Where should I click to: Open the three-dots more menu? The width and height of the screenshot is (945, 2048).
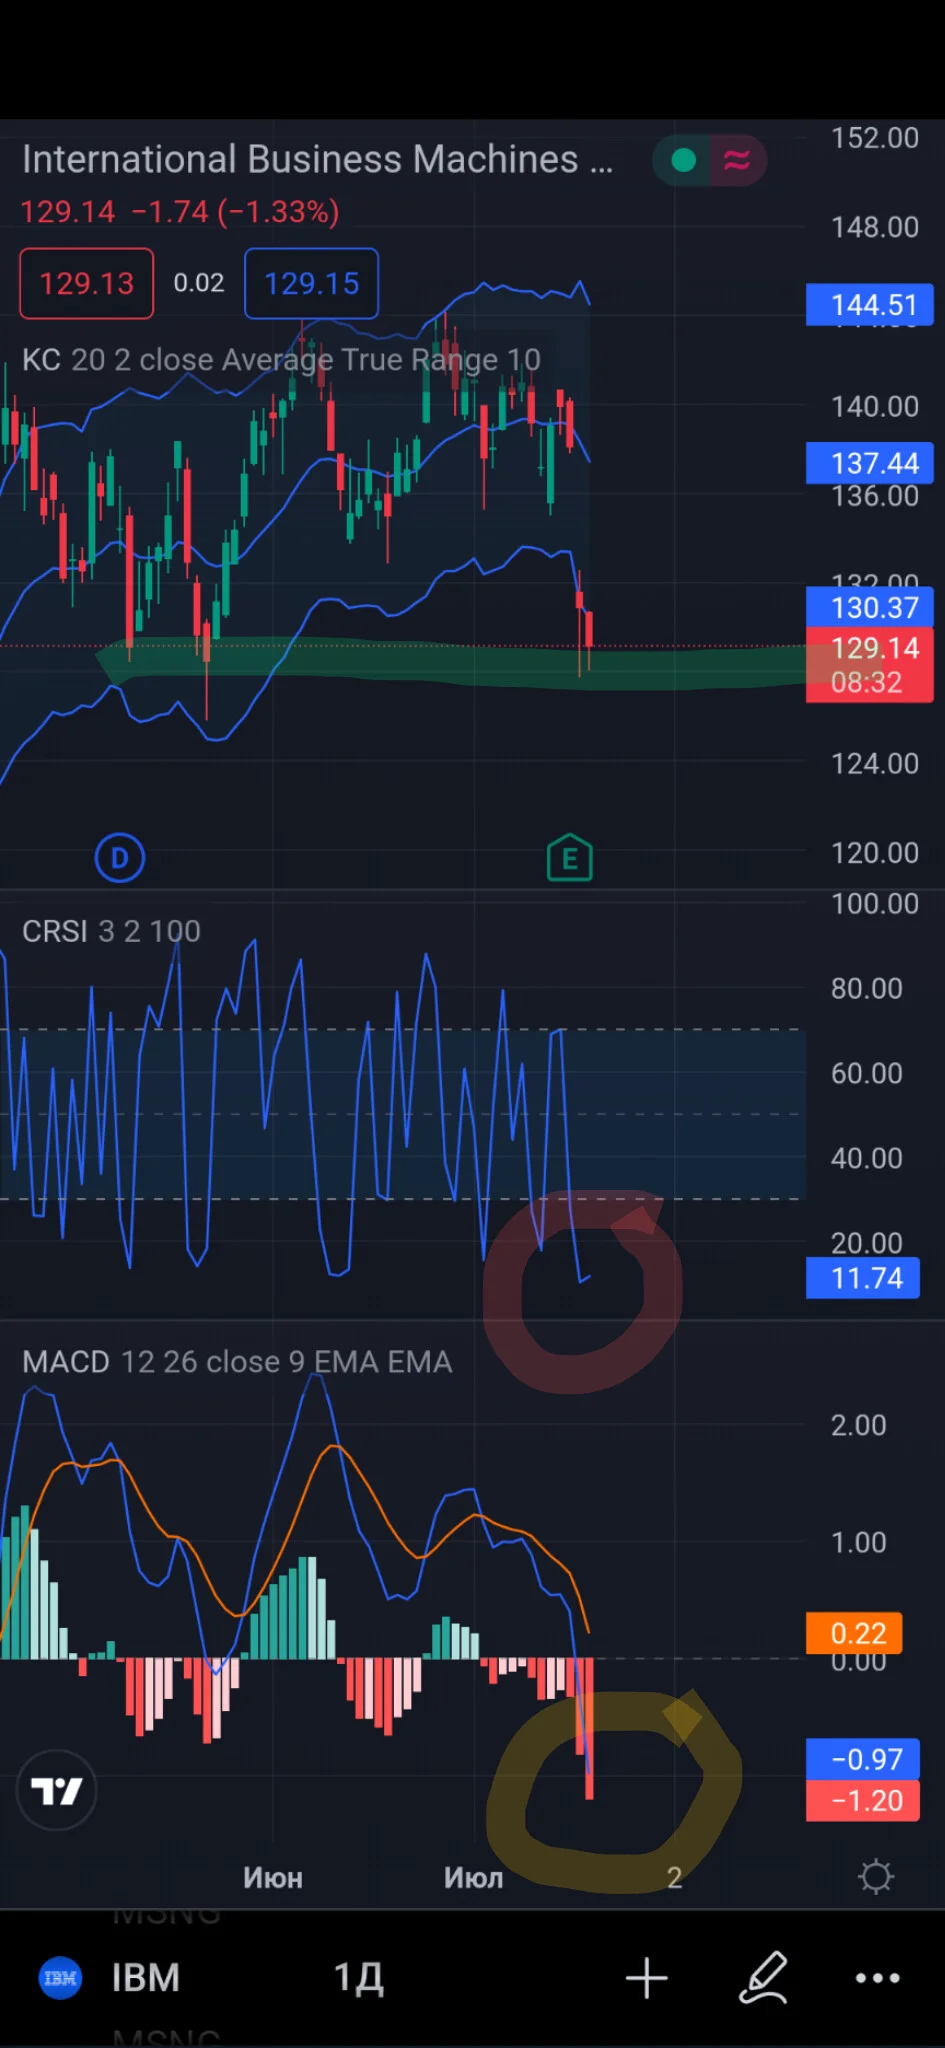(x=878, y=1978)
